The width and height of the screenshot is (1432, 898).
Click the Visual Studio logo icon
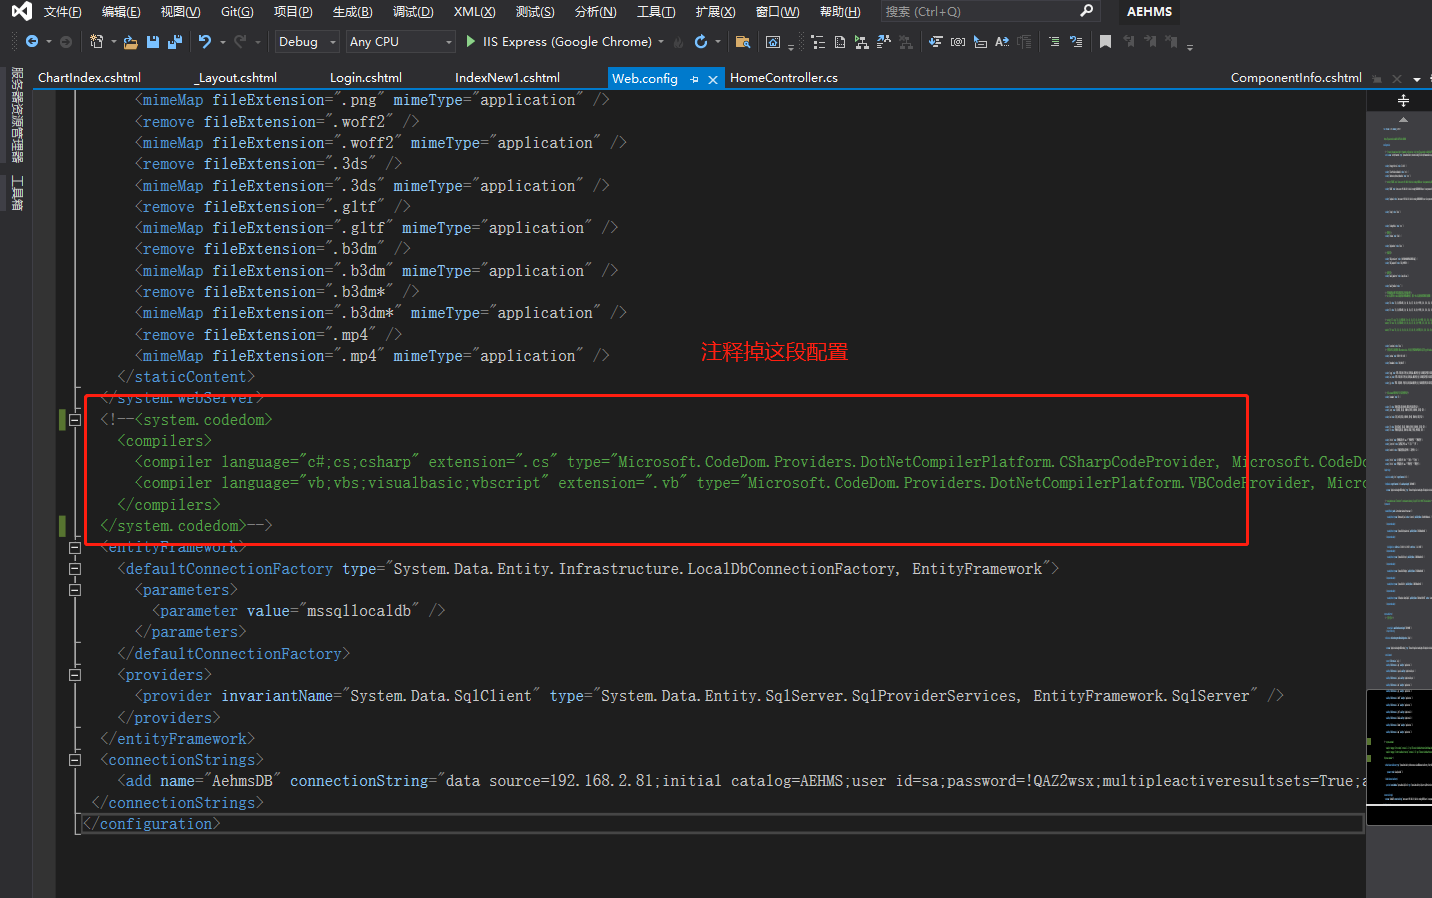click(21, 12)
